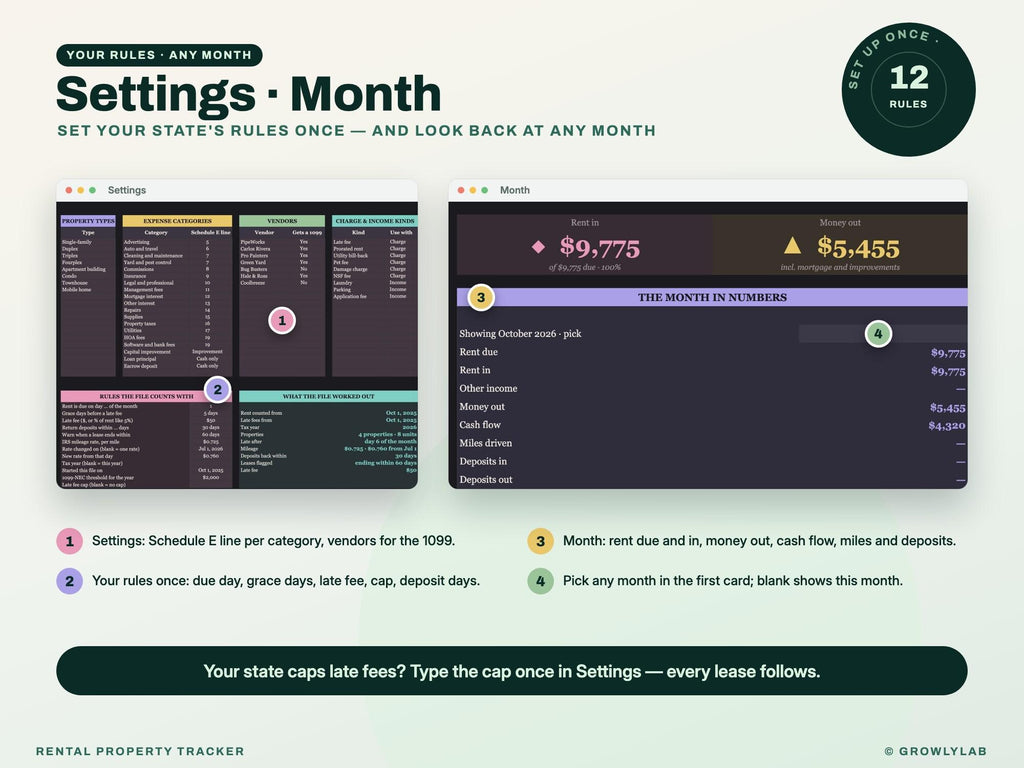
Task: Click the Other income row label
Action: coord(488,389)
